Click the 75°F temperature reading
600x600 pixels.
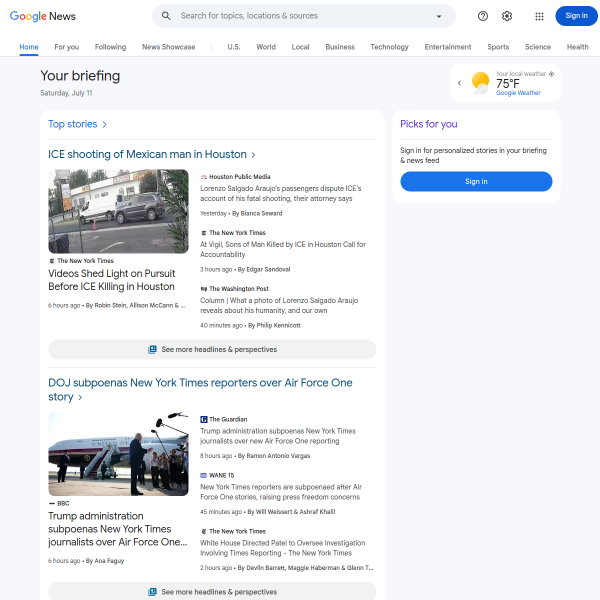(x=508, y=83)
